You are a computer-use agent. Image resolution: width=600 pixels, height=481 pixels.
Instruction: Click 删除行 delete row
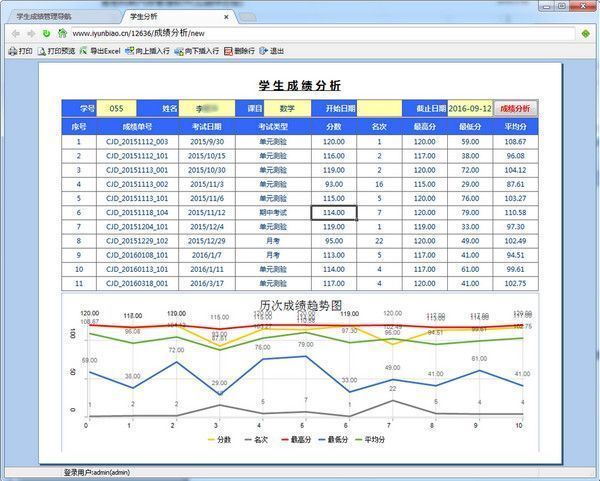click(x=239, y=51)
